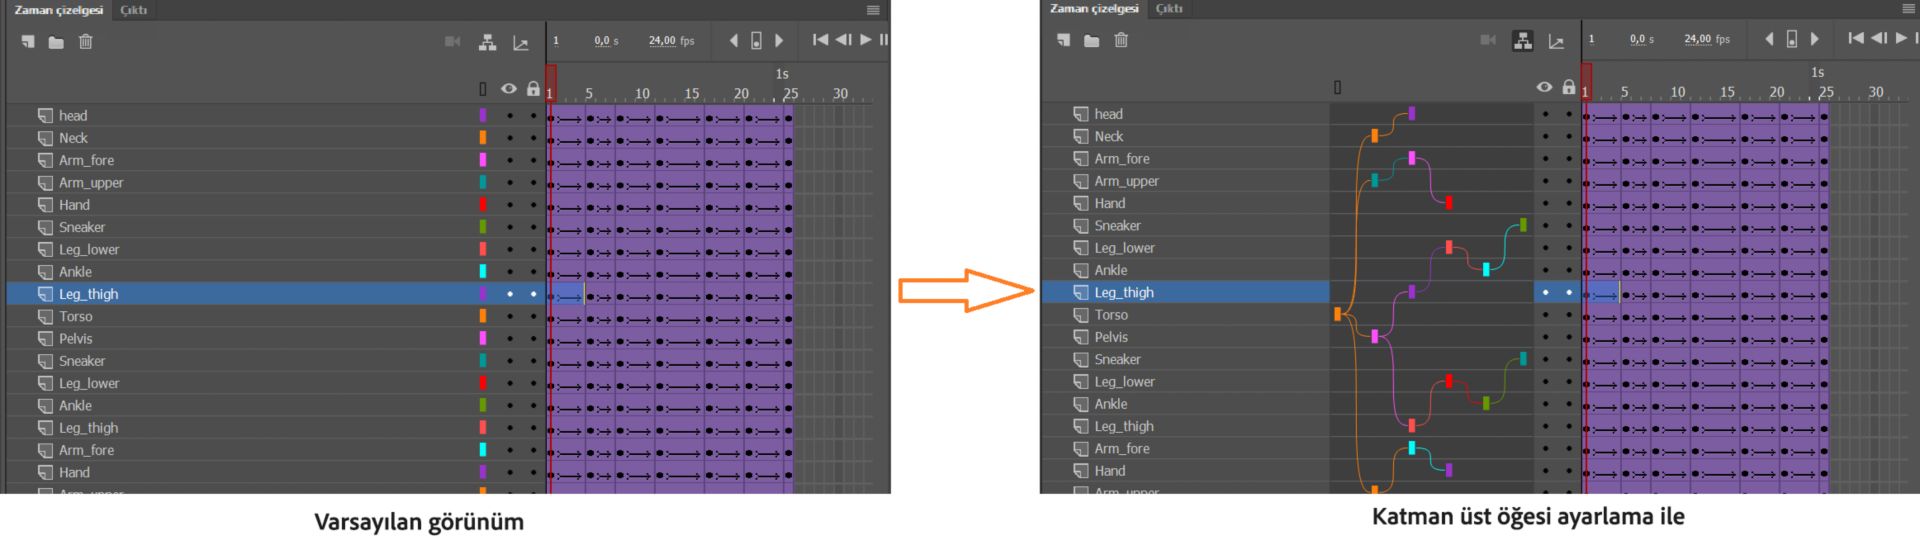Toggle visibility of all layers in parenting-view timeline
1920x546 pixels.
[1544, 87]
